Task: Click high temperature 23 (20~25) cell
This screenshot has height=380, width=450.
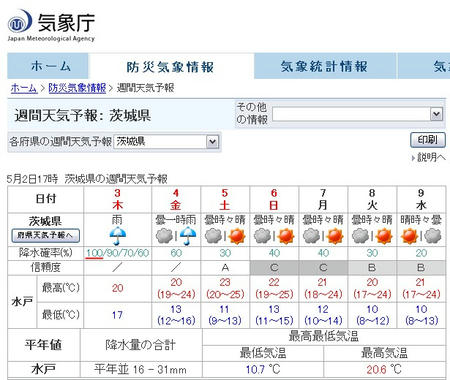Action: [225, 288]
